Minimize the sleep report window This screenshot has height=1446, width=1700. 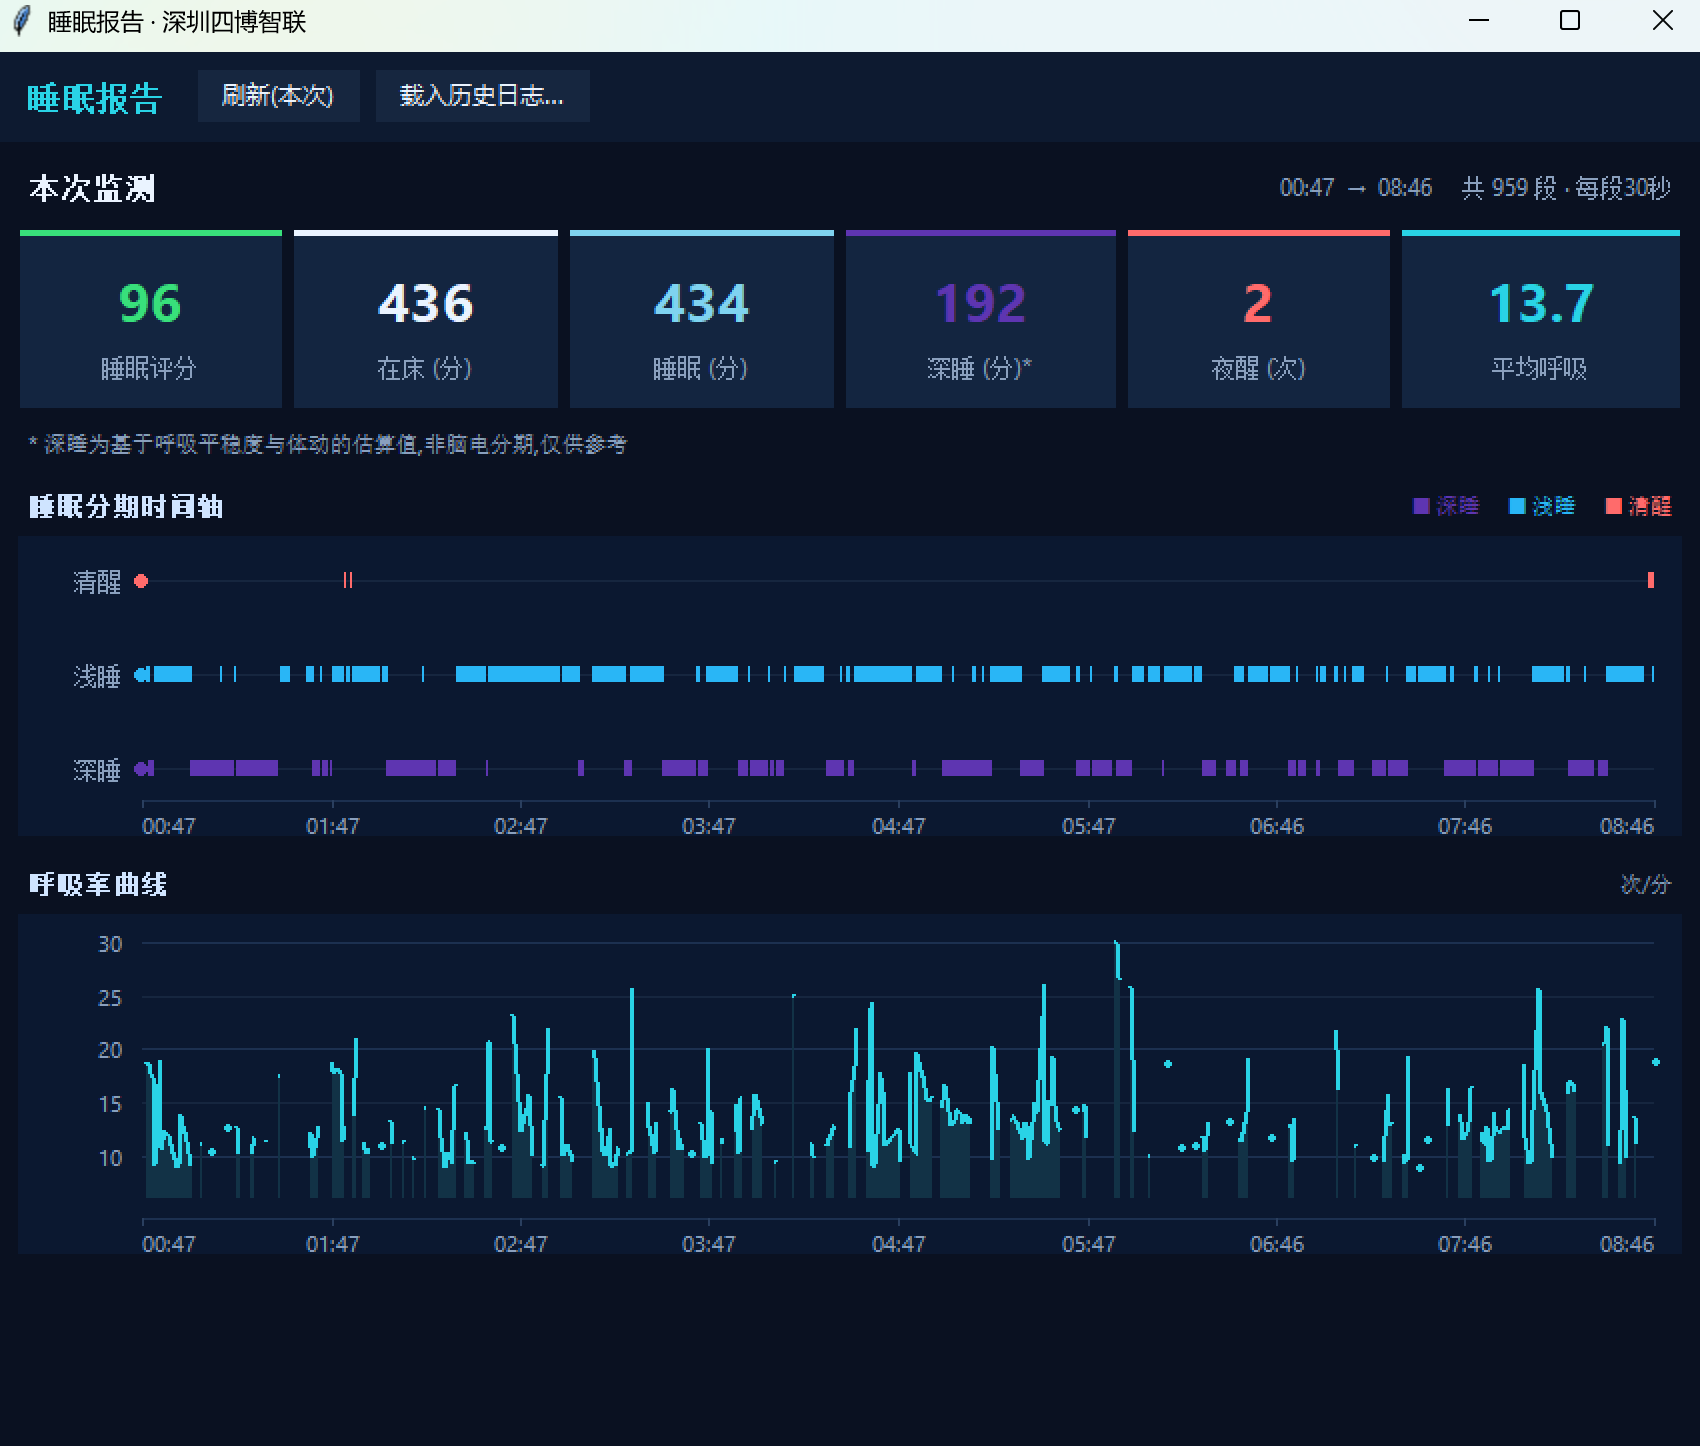coord(1479,21)
